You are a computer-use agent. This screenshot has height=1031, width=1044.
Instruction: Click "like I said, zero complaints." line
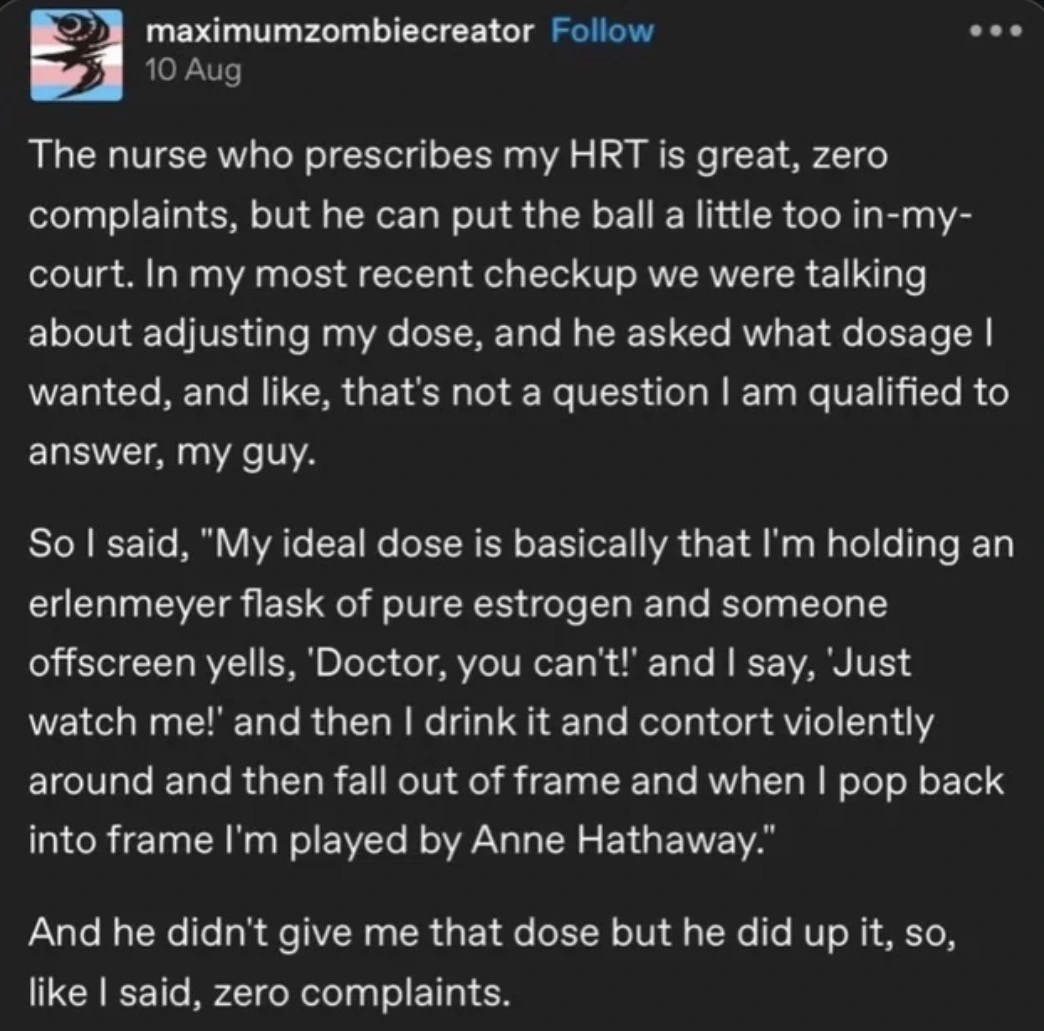[264, 991]
